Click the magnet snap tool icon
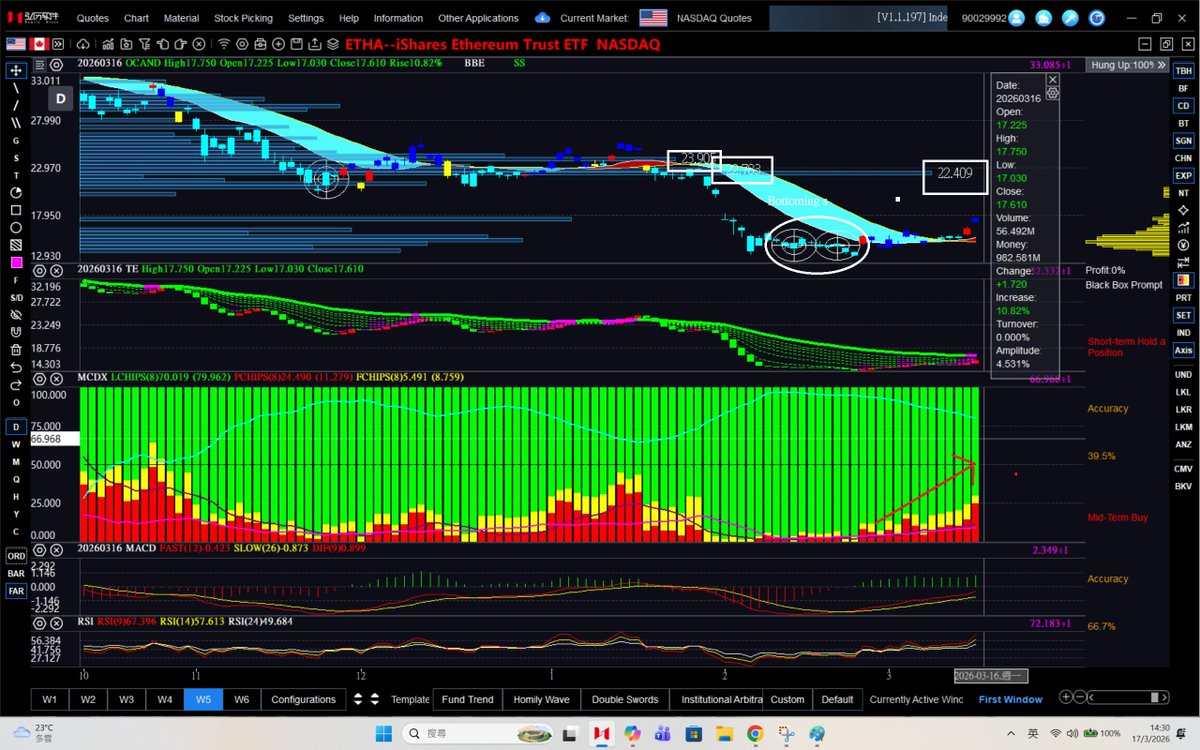Viewport: 1200px width, 750px height. 15,332
